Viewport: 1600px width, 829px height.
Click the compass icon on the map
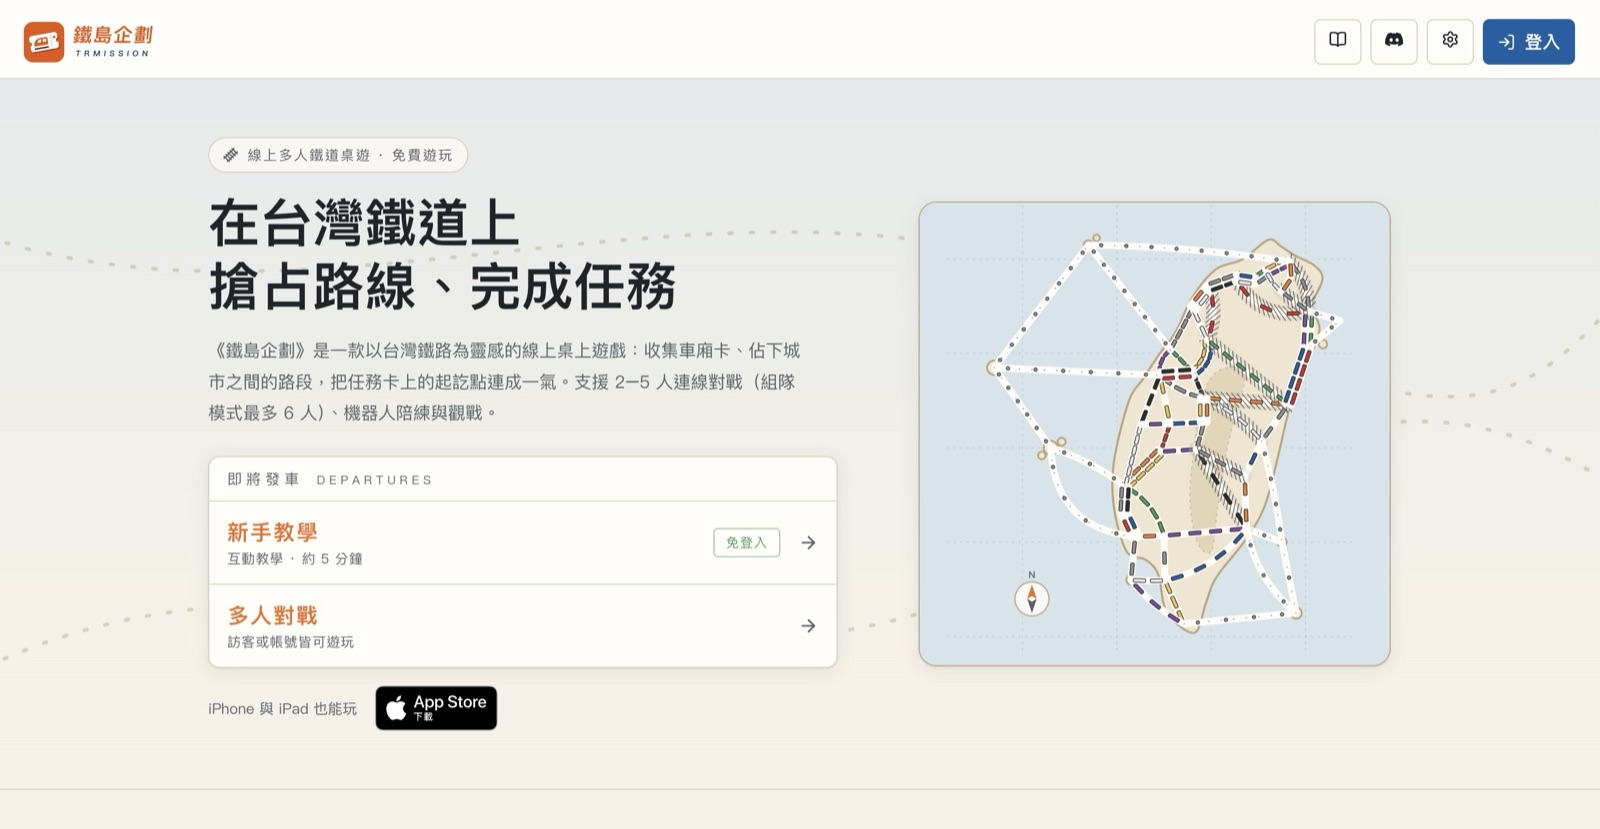(1032, 598)
